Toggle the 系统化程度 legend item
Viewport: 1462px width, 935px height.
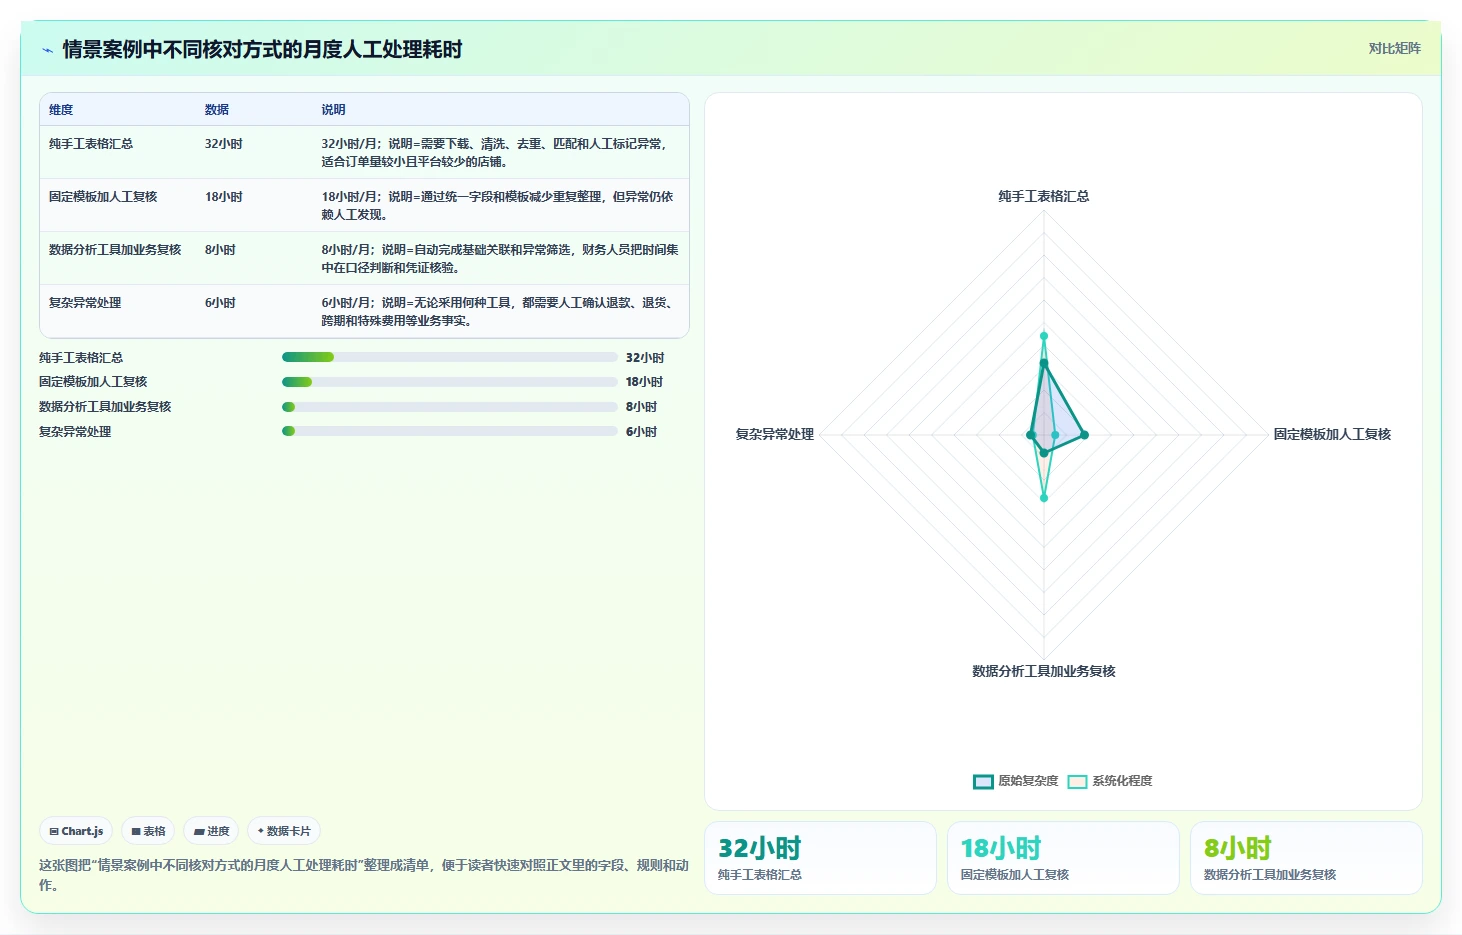click(1110, 781)
